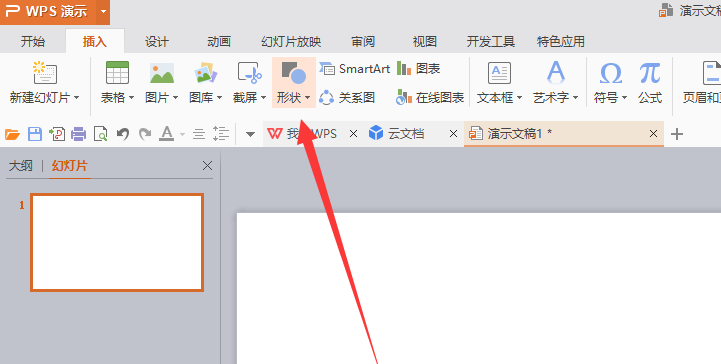Switch to the 大纲 outline pane
This screenshot has height=364, width=721.
pos(21,165)
